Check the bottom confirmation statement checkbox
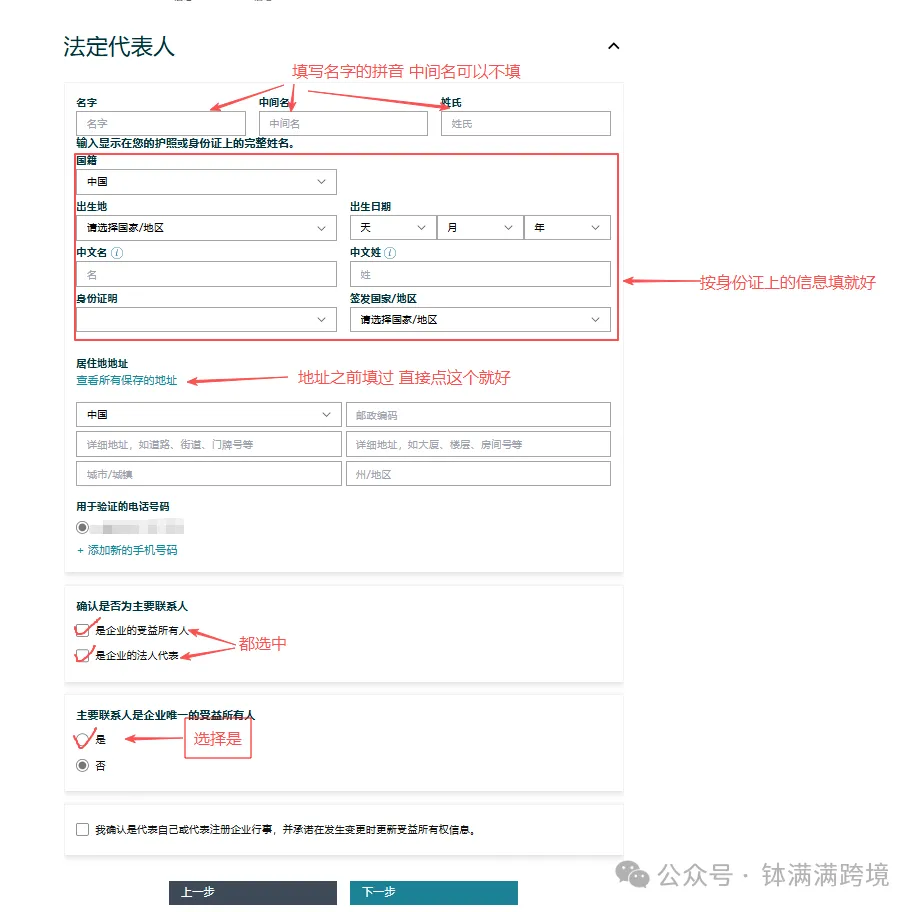 click(x=82, y=828)
